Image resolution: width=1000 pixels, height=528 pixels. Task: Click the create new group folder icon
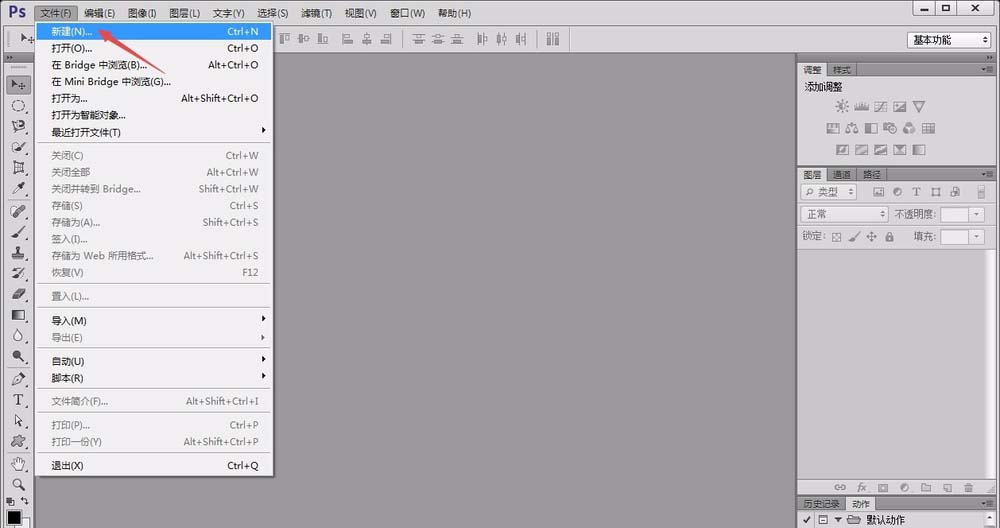point(926,487)
